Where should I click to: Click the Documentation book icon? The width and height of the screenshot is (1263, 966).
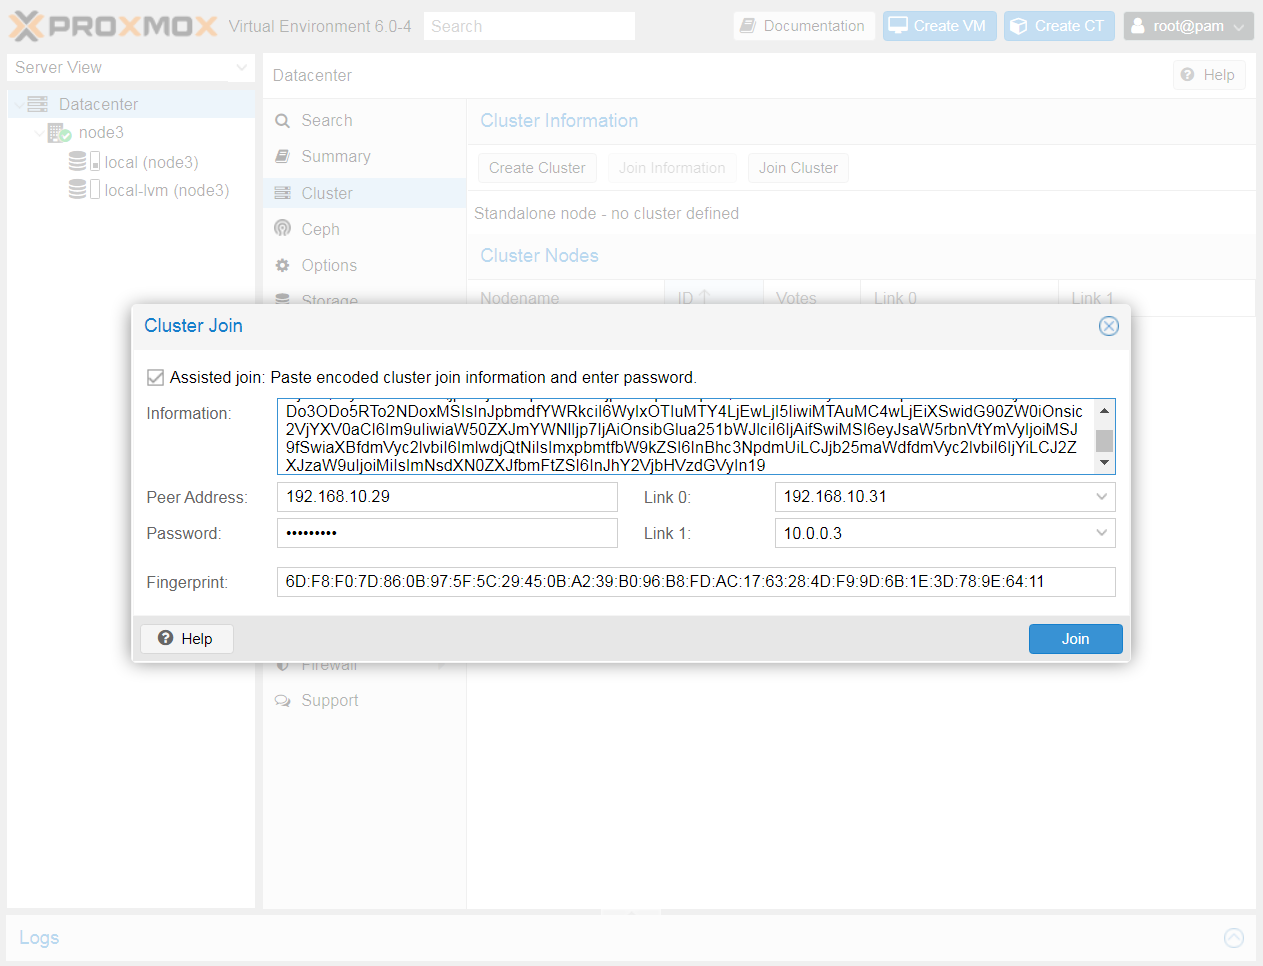(748, 26)
